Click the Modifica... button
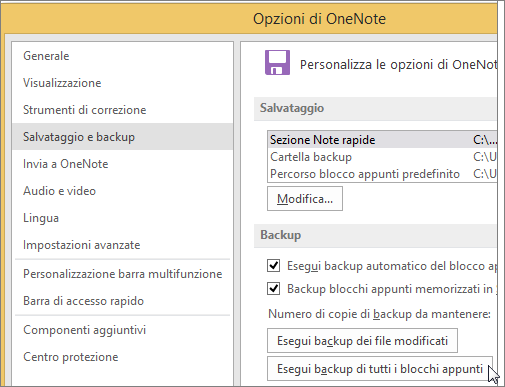The image size is (505, 387). pyautogui.click(x=305, y=199)
